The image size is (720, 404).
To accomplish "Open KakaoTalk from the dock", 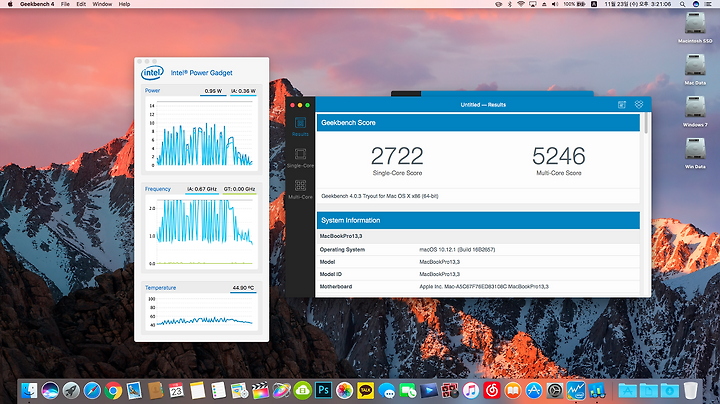I will [366, 391].
